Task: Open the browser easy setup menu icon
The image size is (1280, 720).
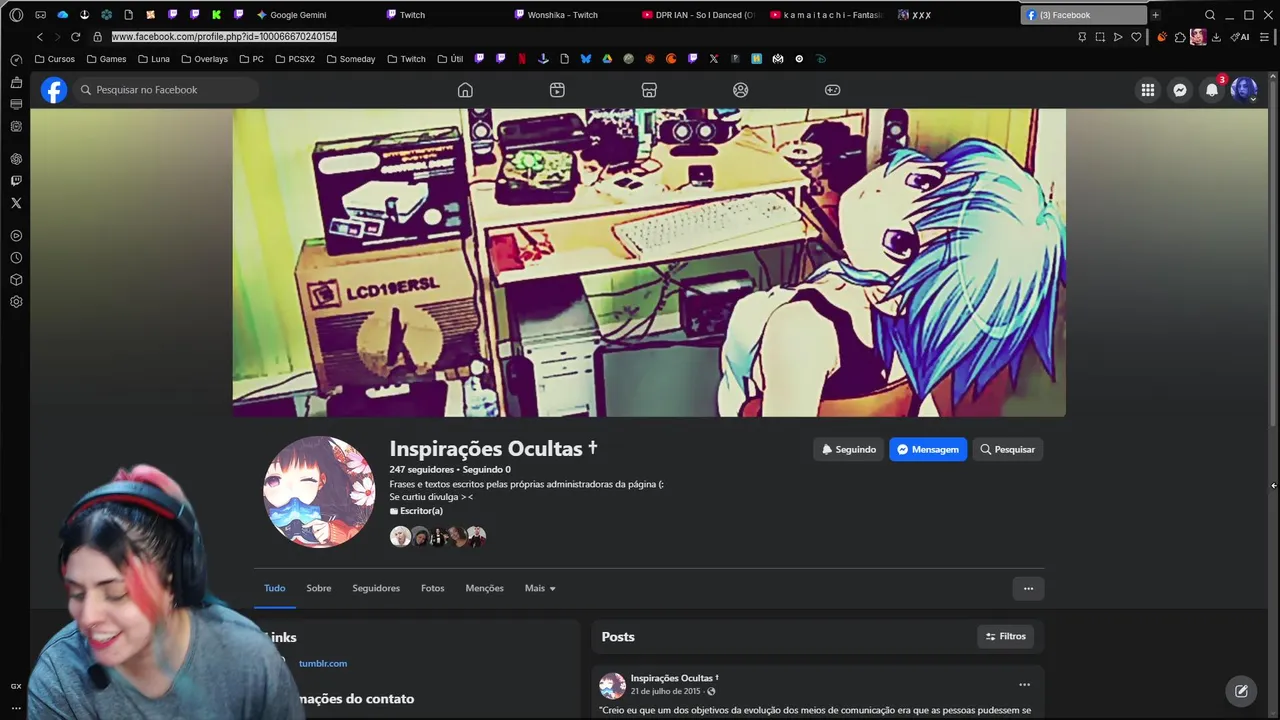Action: tap(1265, 37)
